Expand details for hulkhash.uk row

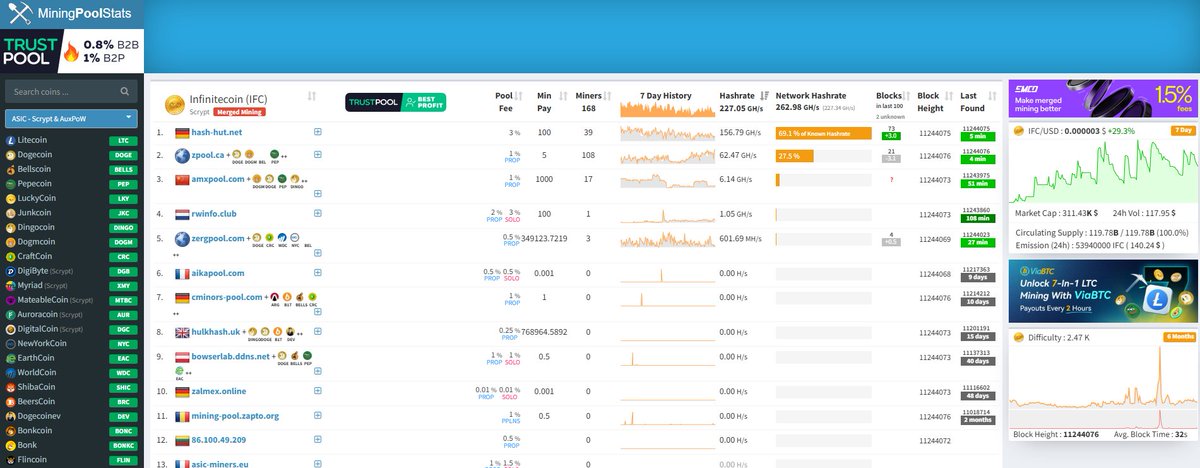click(318, 332)
